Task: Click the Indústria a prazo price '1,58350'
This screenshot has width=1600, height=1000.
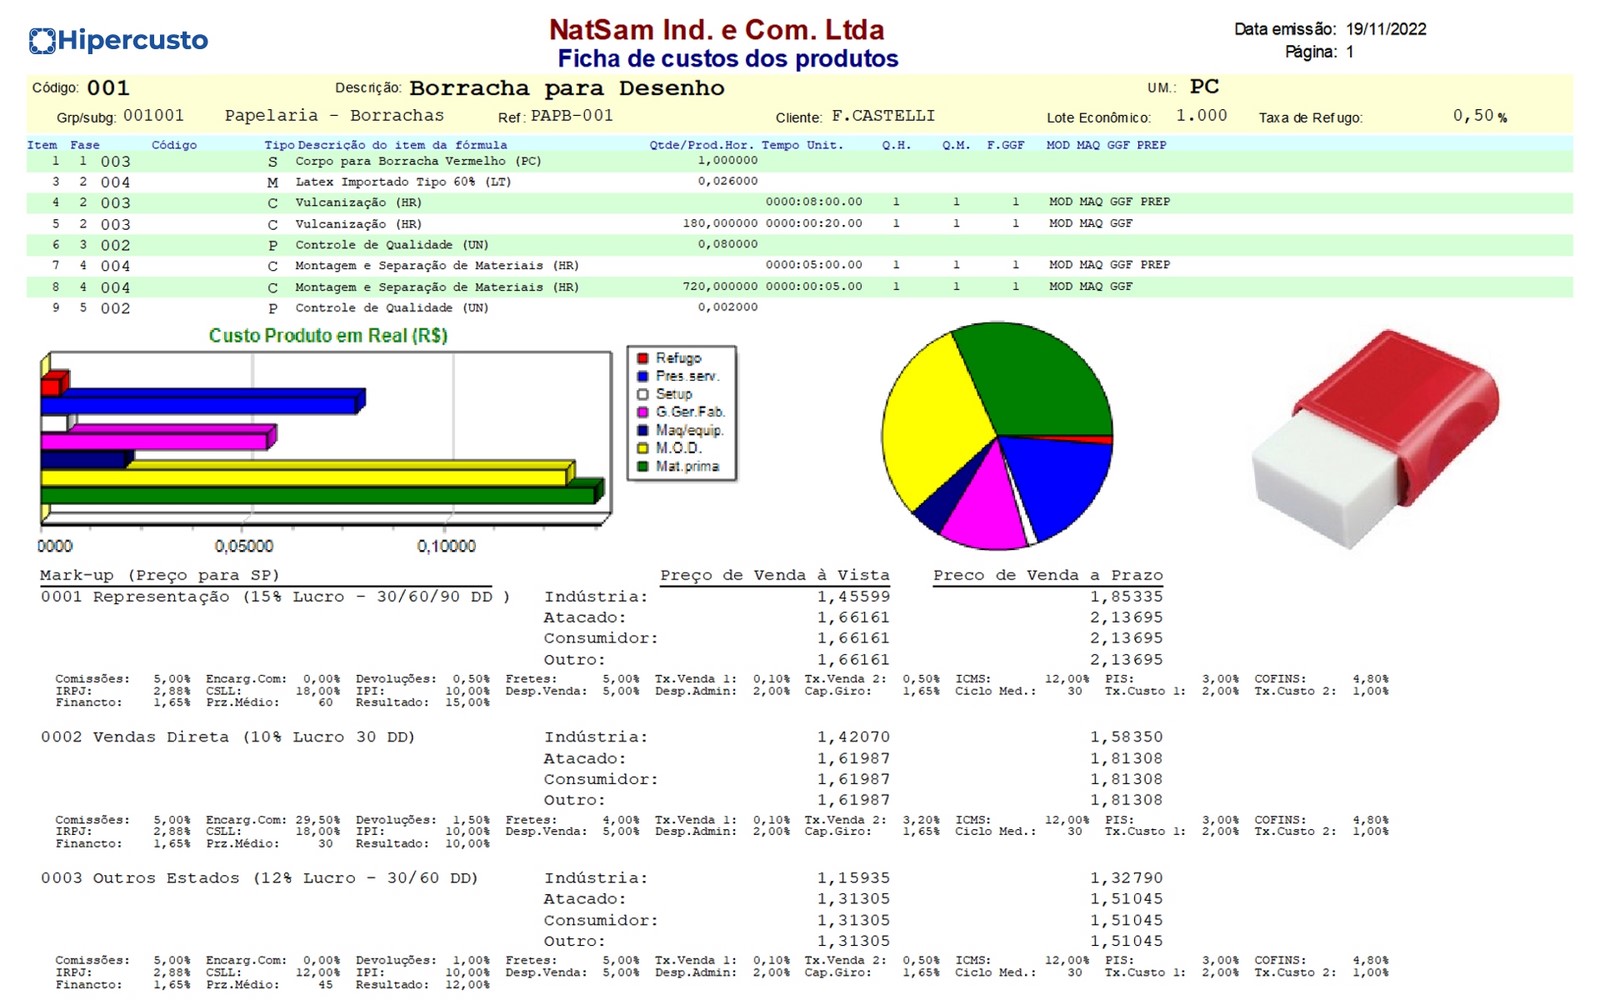Action: tap(1126, 738)
